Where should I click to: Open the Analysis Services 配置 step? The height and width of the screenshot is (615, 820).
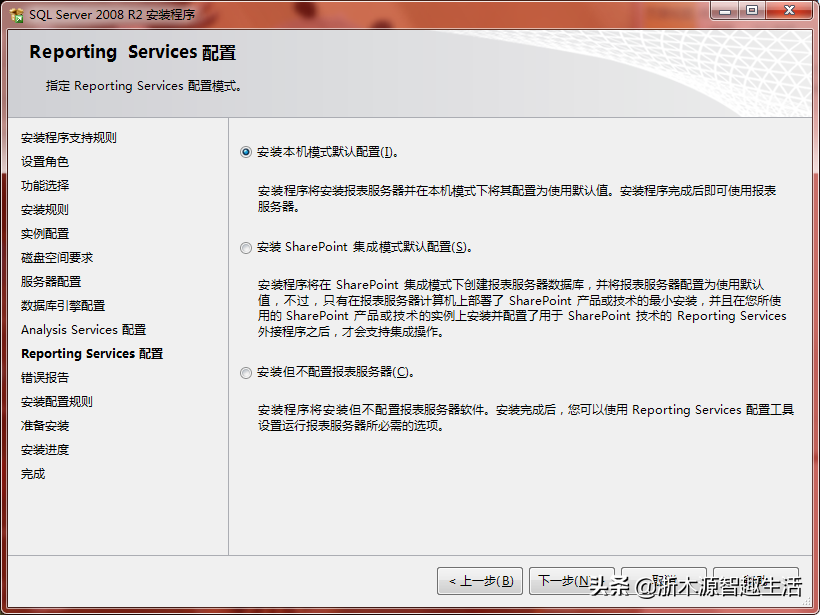84,330
